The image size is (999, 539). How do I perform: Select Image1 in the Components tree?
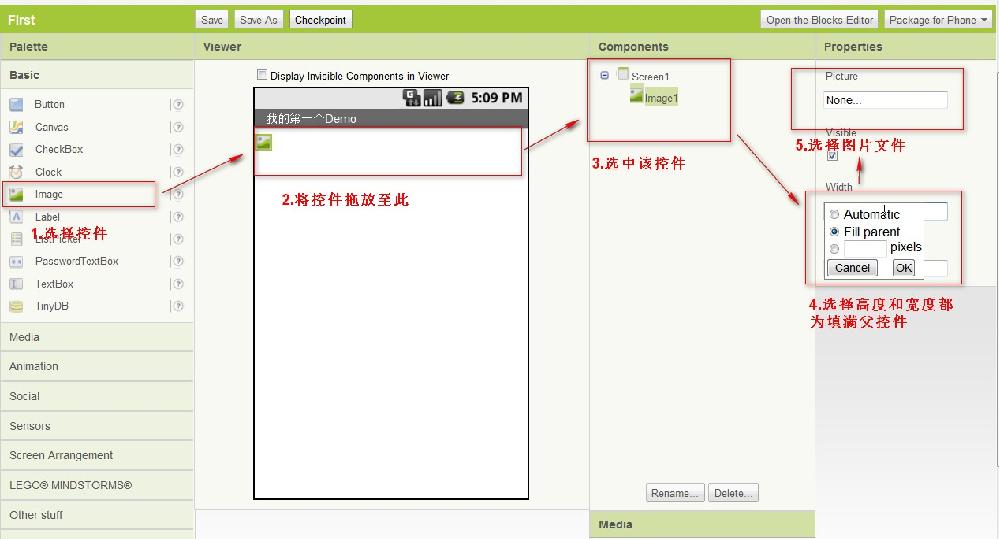(661, 98)
